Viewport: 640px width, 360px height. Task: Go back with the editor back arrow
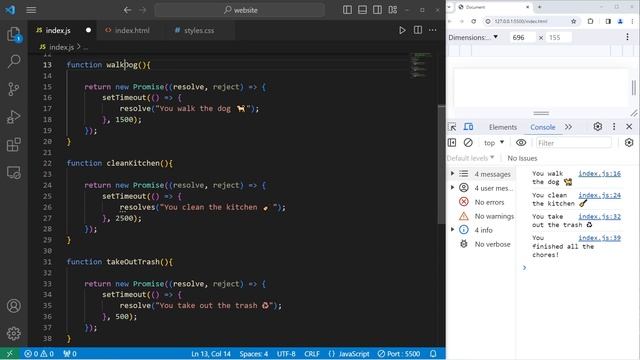pyautogui.click(x=127, y=10)
